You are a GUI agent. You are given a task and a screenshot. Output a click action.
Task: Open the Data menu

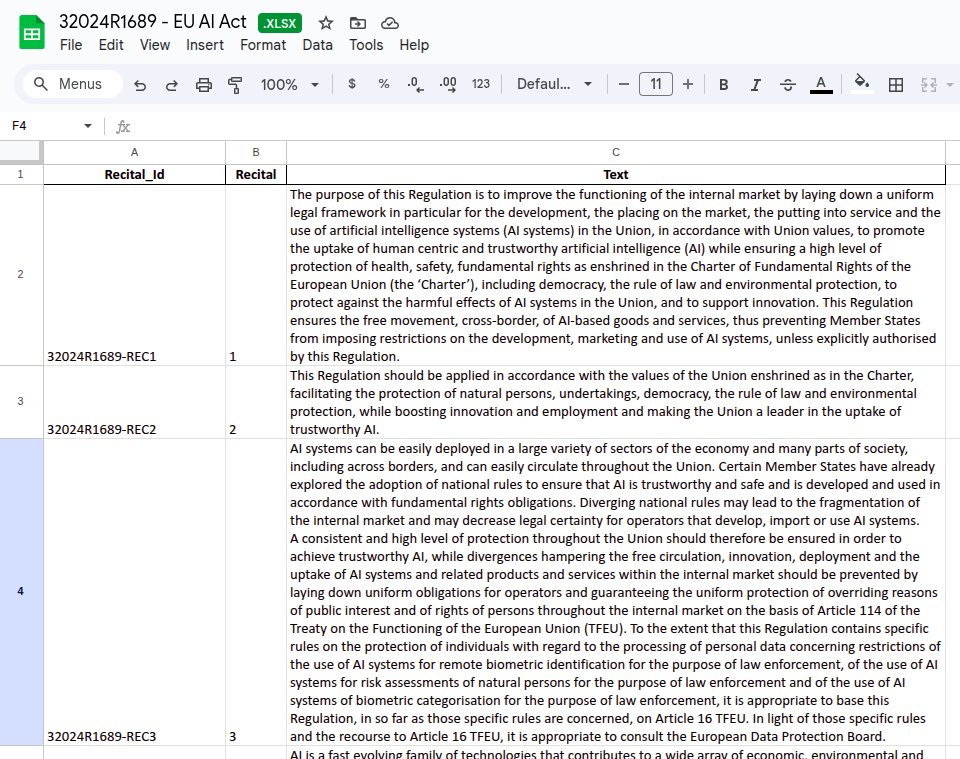[318, 45]
